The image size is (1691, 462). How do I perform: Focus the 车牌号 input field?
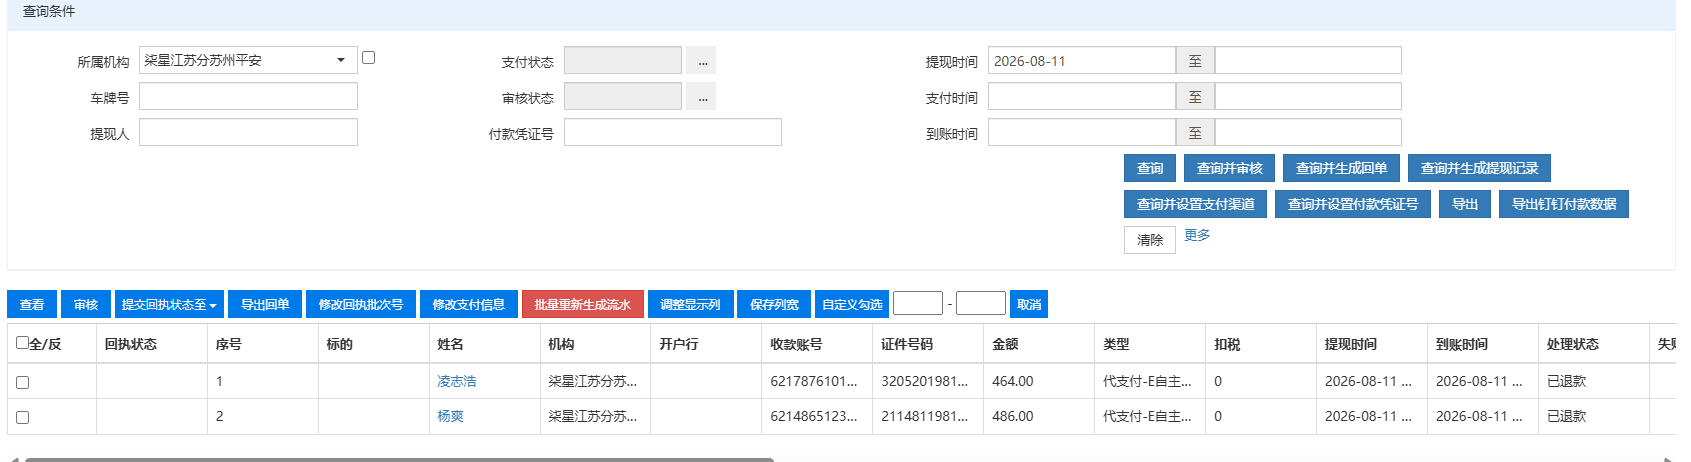coord(248,96)
